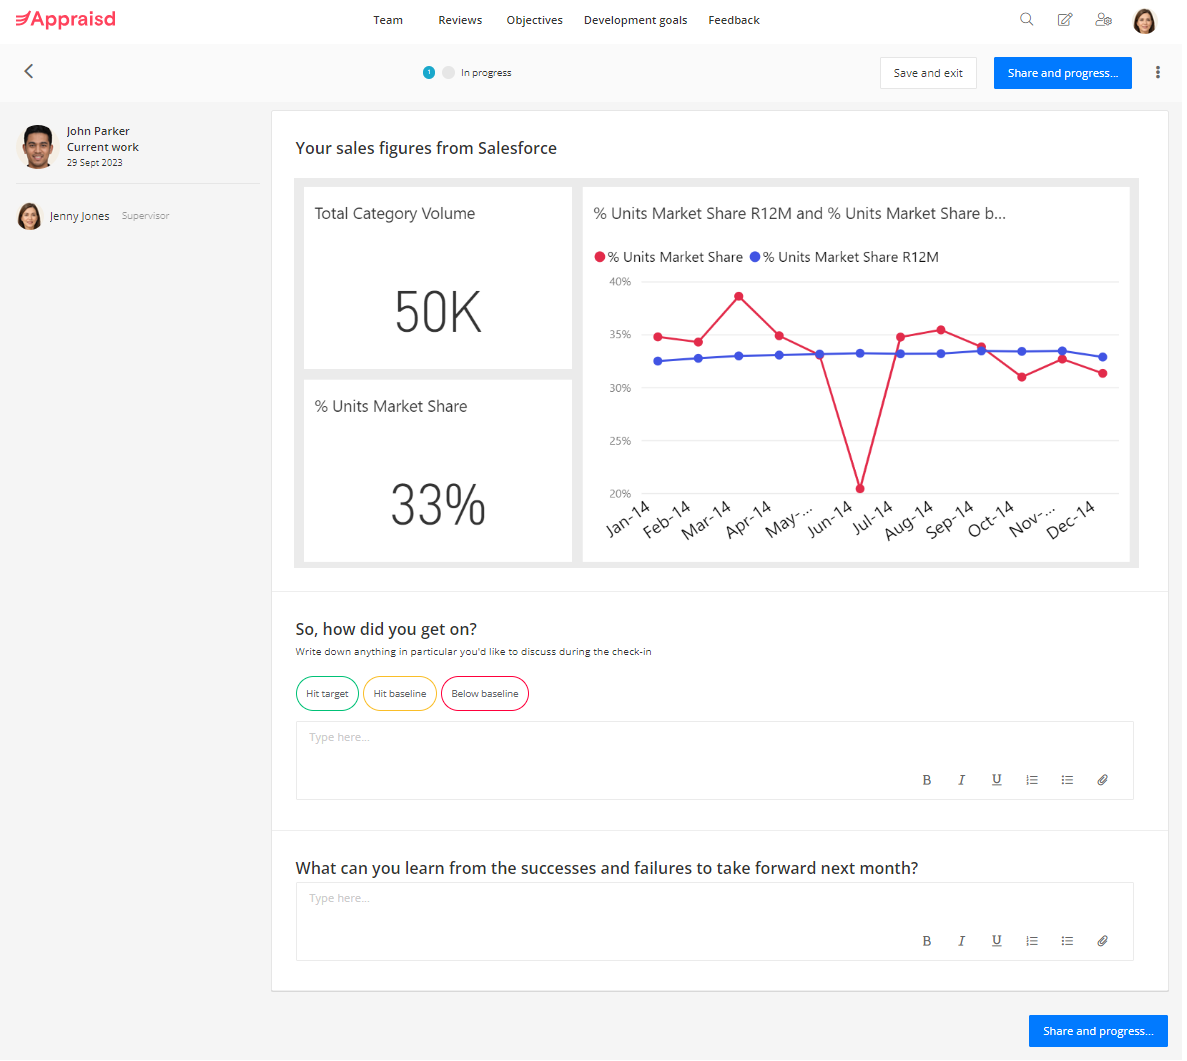Attach a file in the first text editor

(x=1102, y=780)
